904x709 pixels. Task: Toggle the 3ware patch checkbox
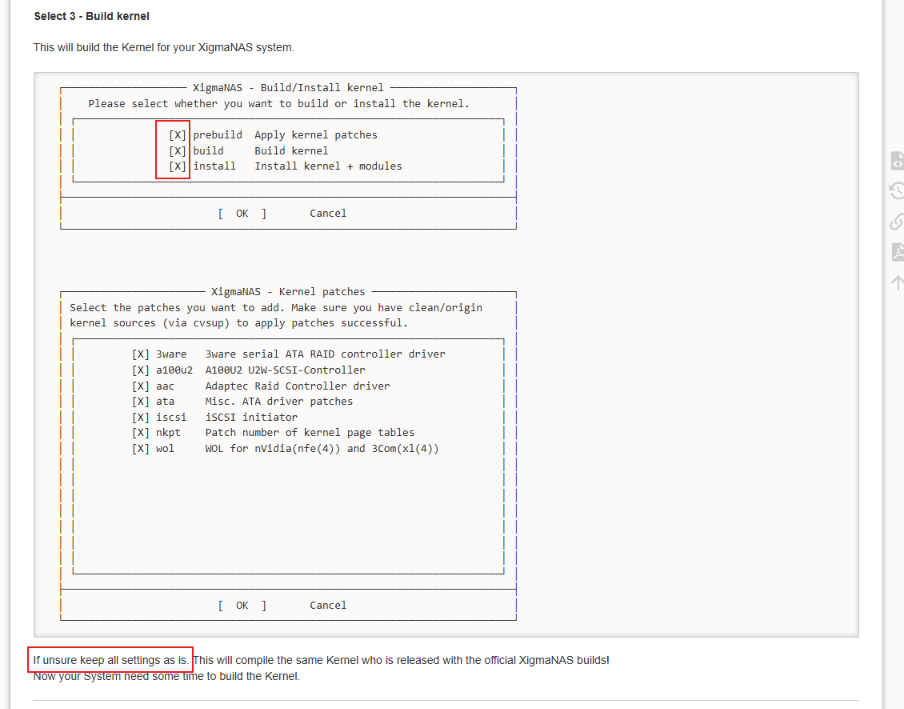point(141,354)
